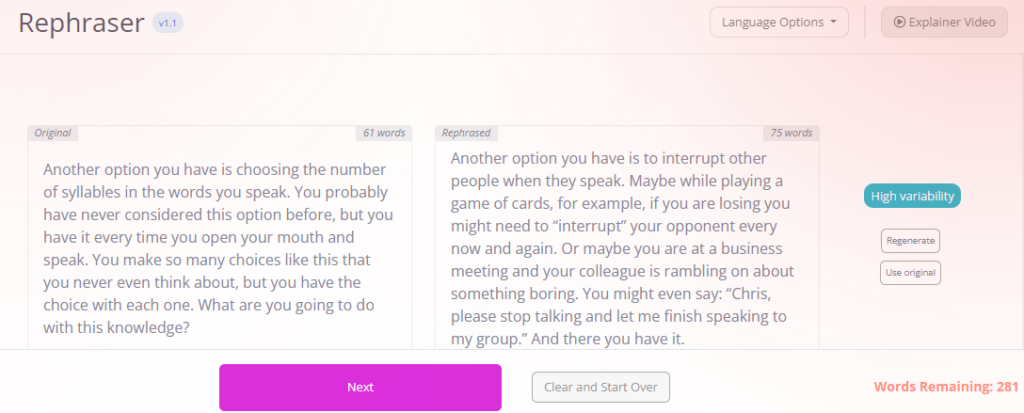This screenshot has height=413, width=1024.
Task: Select the Use original button
Action: (x=910, y=273)
